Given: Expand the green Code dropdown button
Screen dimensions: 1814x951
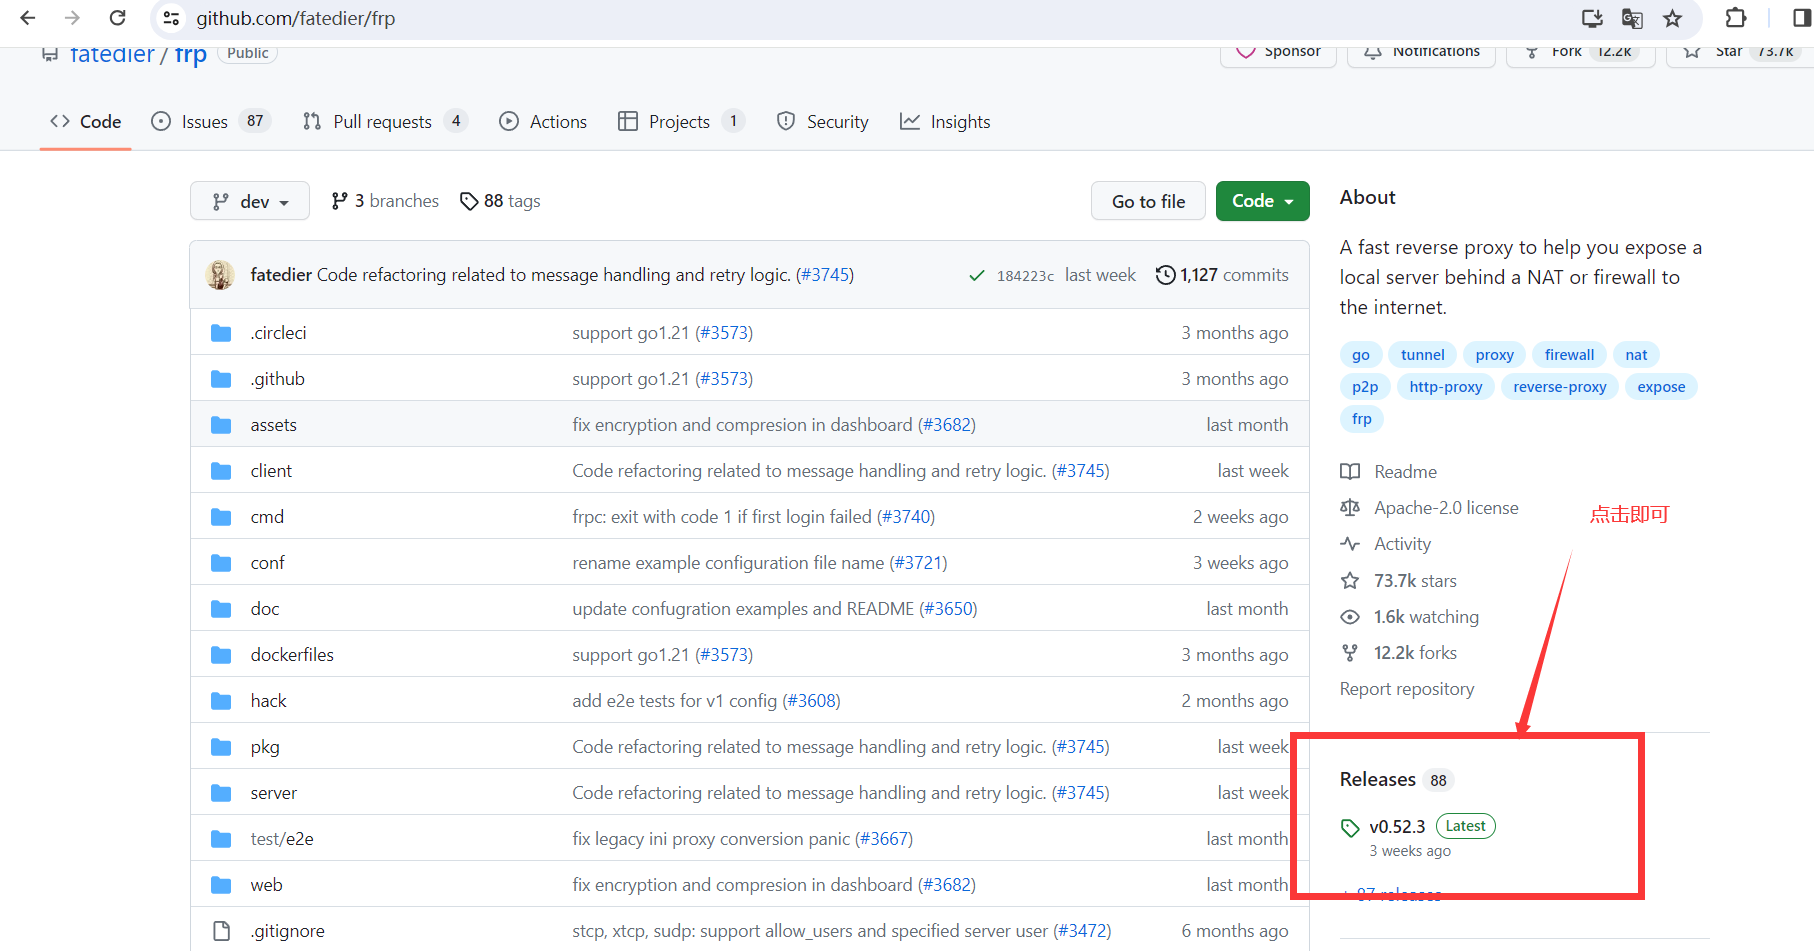Looking at the screenshot, I should coord(1262,201).
